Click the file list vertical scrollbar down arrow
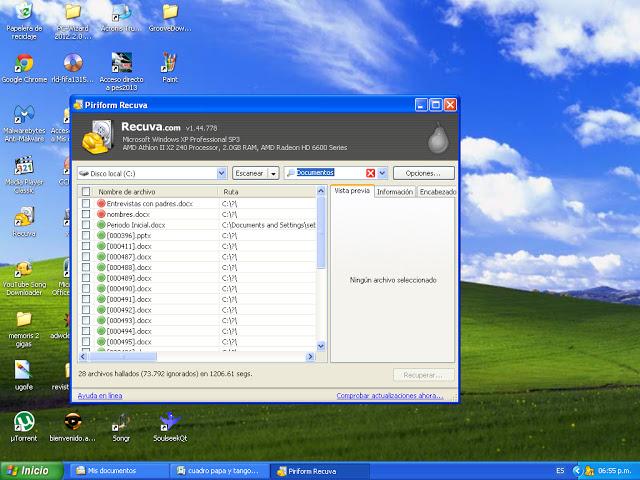This screenshot has height=480, width=640. (321, 348)
